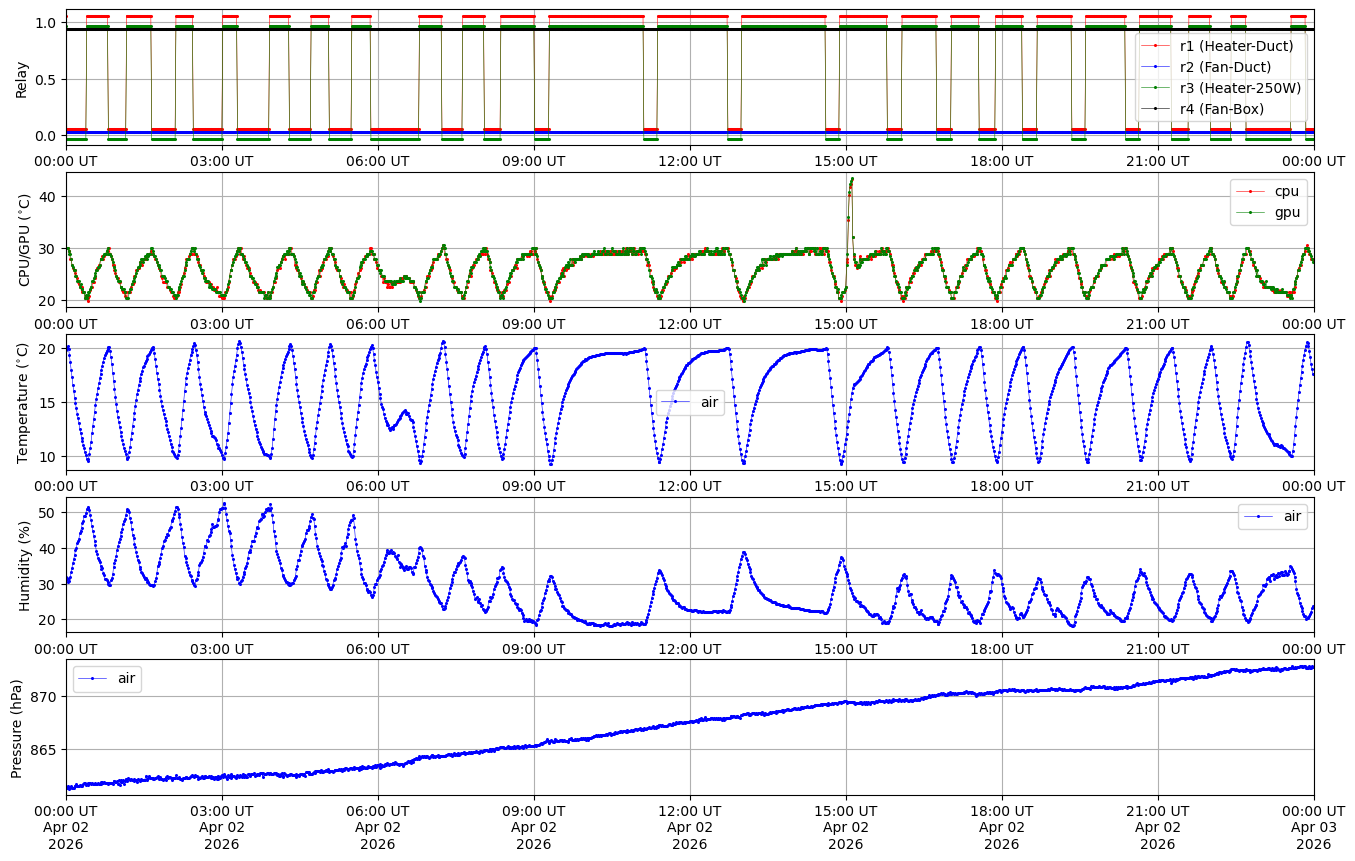The image size is (1355, 861).
Task: Click the 12:00 UT tick under Pressure plot
Action: 690,809
